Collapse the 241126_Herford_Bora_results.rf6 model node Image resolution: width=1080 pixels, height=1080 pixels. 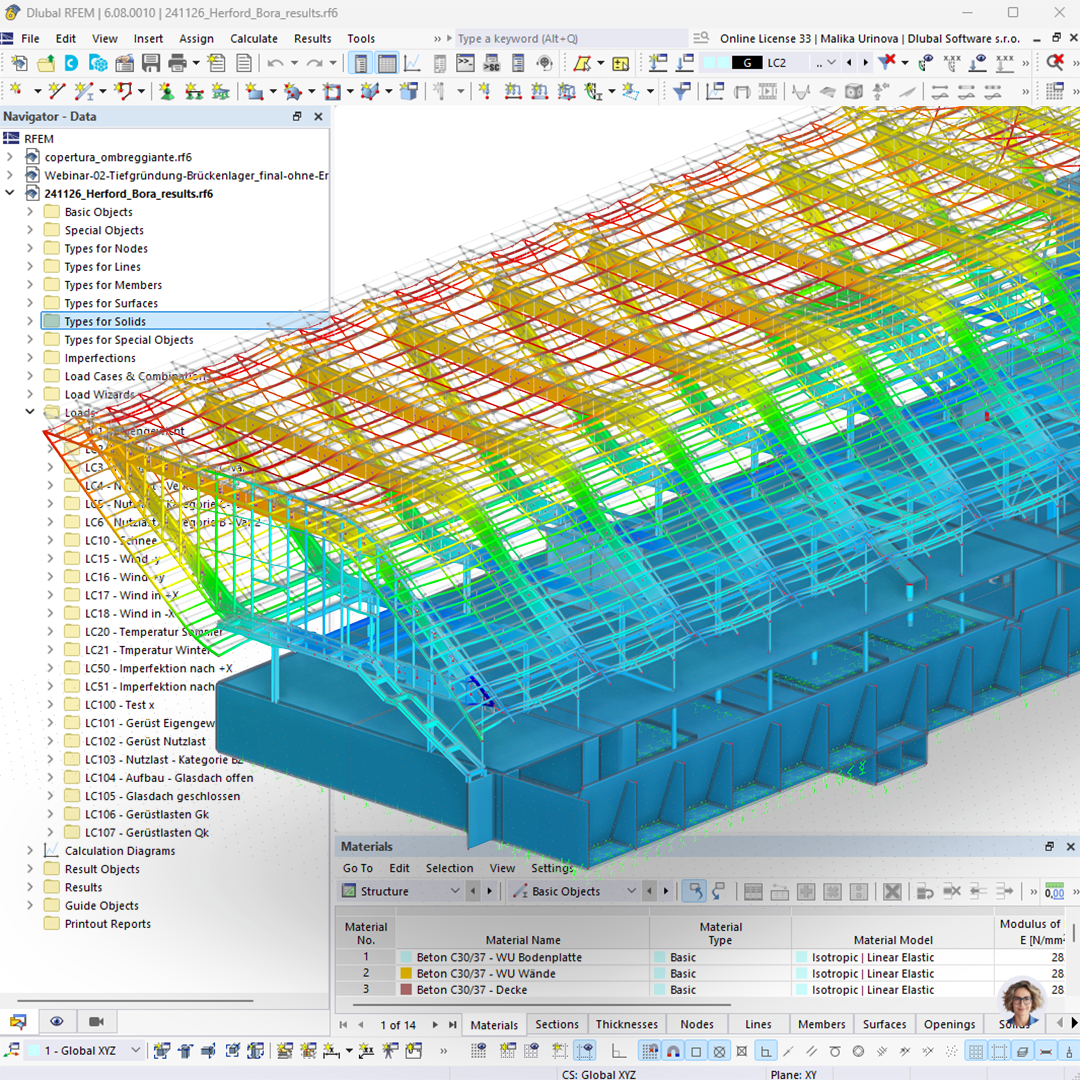(x=10, y=193)
